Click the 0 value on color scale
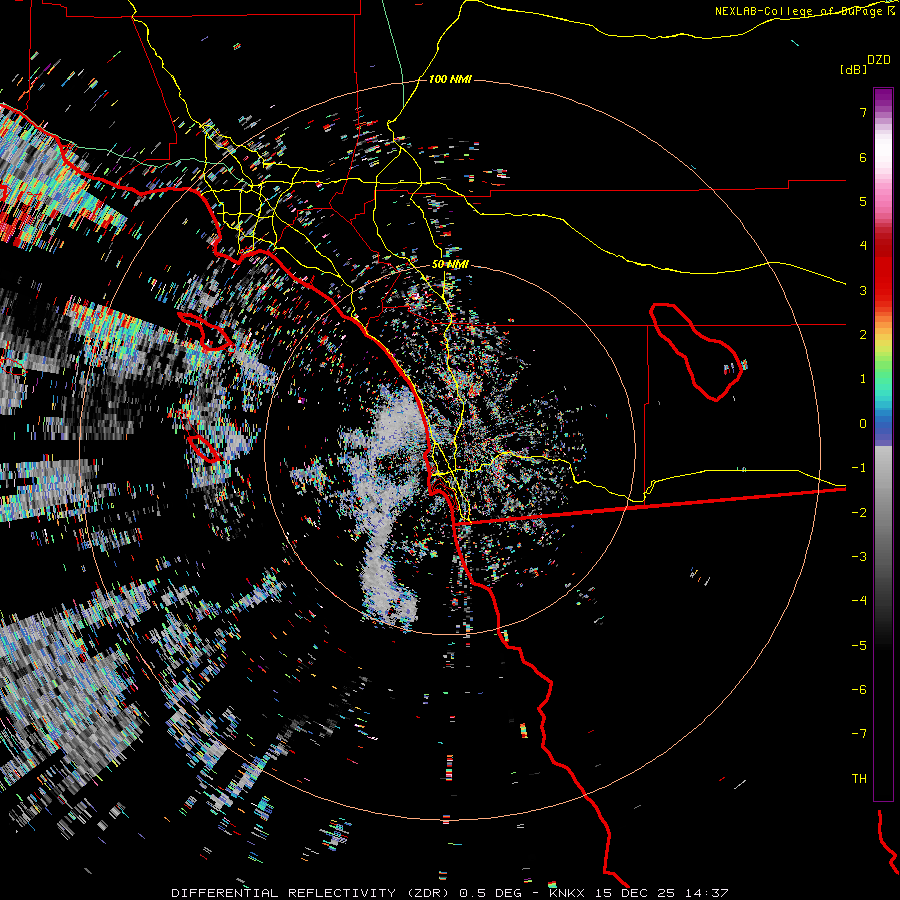This screenshot has width=900, height=900. (x=863, y=424)
